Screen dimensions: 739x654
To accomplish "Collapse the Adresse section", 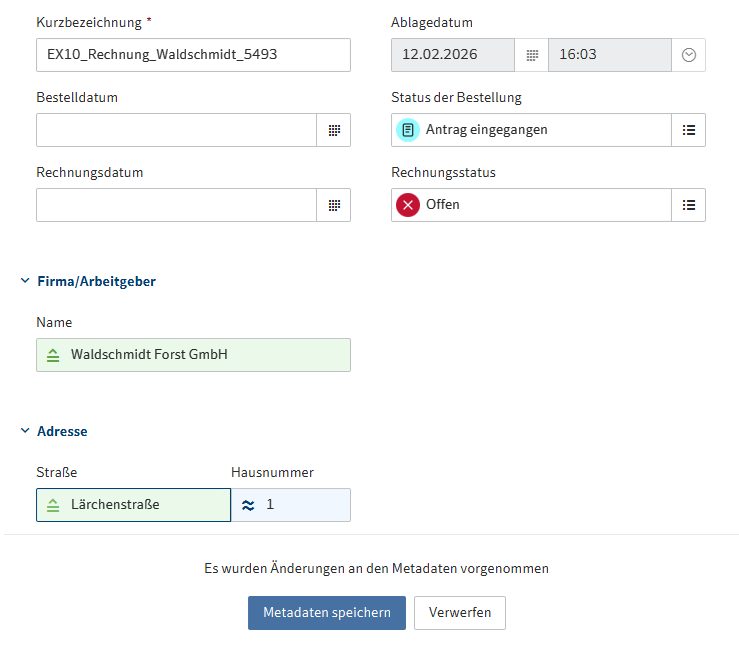I will (25, 431).
